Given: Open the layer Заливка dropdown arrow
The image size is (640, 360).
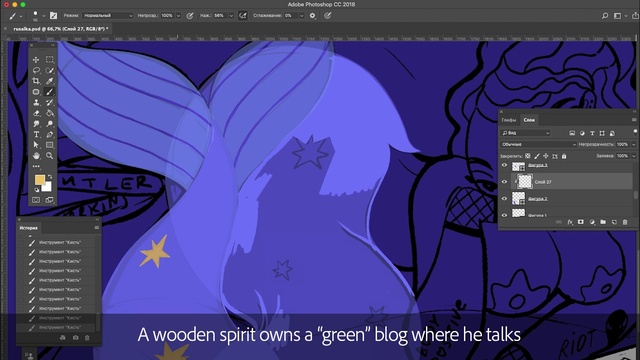Looking at the screenshot, I should 633,156.
